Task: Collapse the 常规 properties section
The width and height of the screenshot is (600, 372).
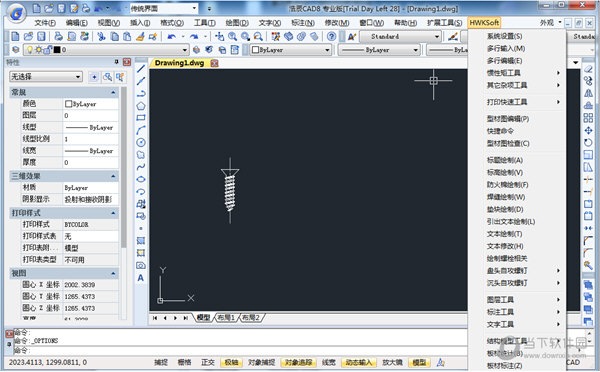Action: [x=113, y=92]
